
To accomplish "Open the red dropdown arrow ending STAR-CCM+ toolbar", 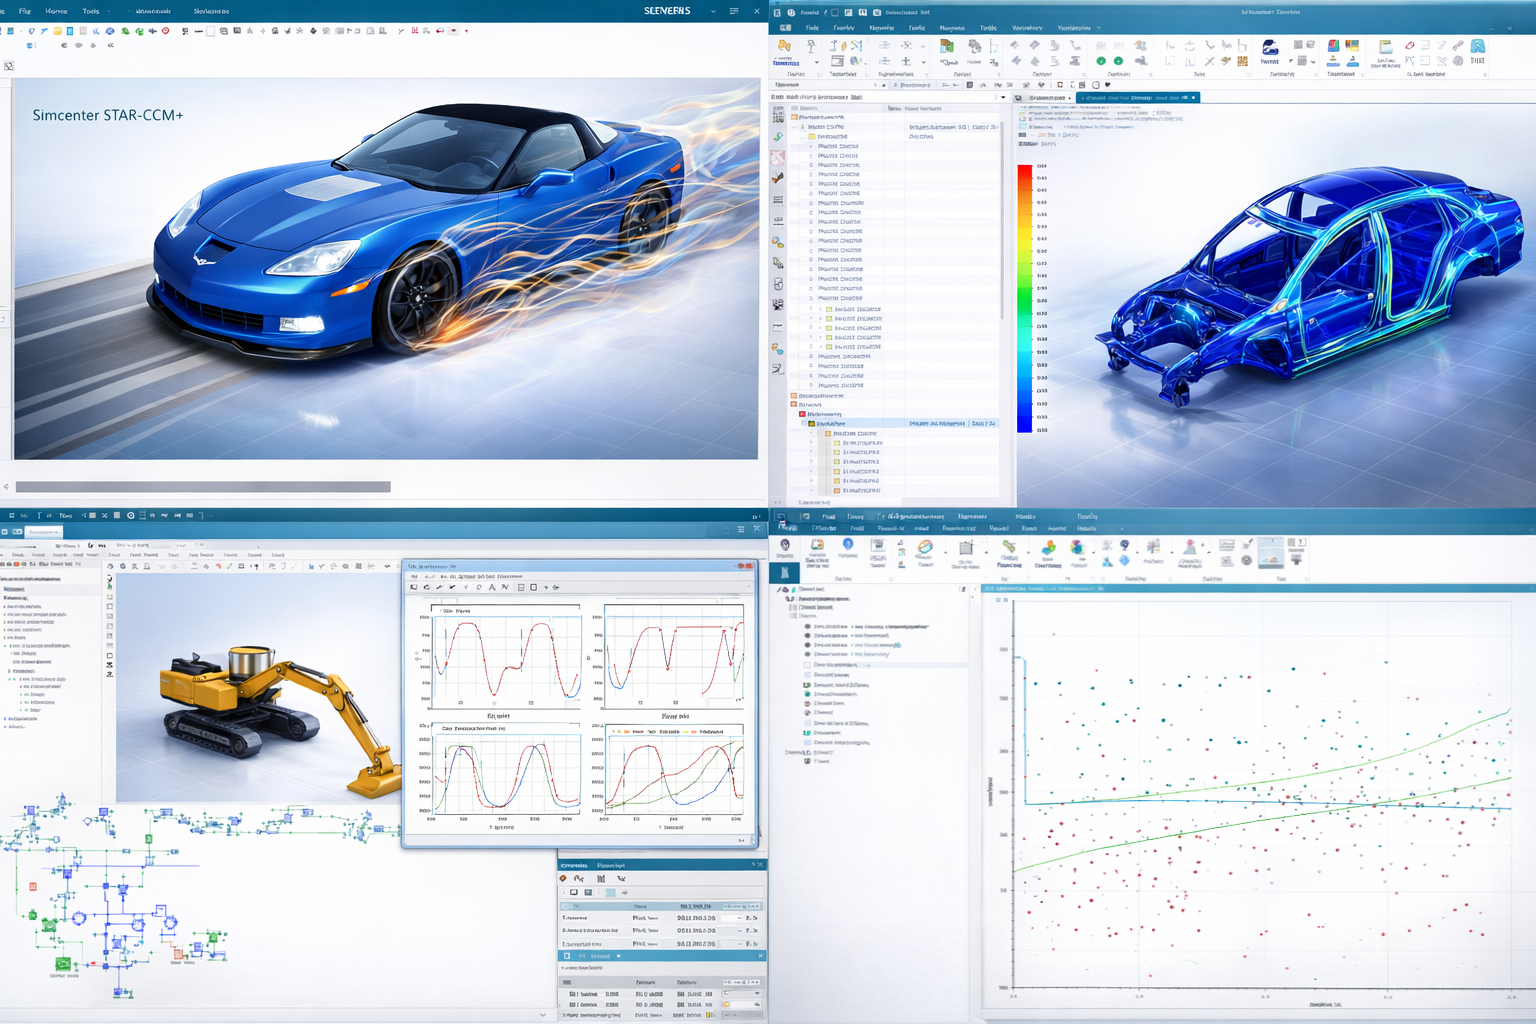I will coord(466,31).
